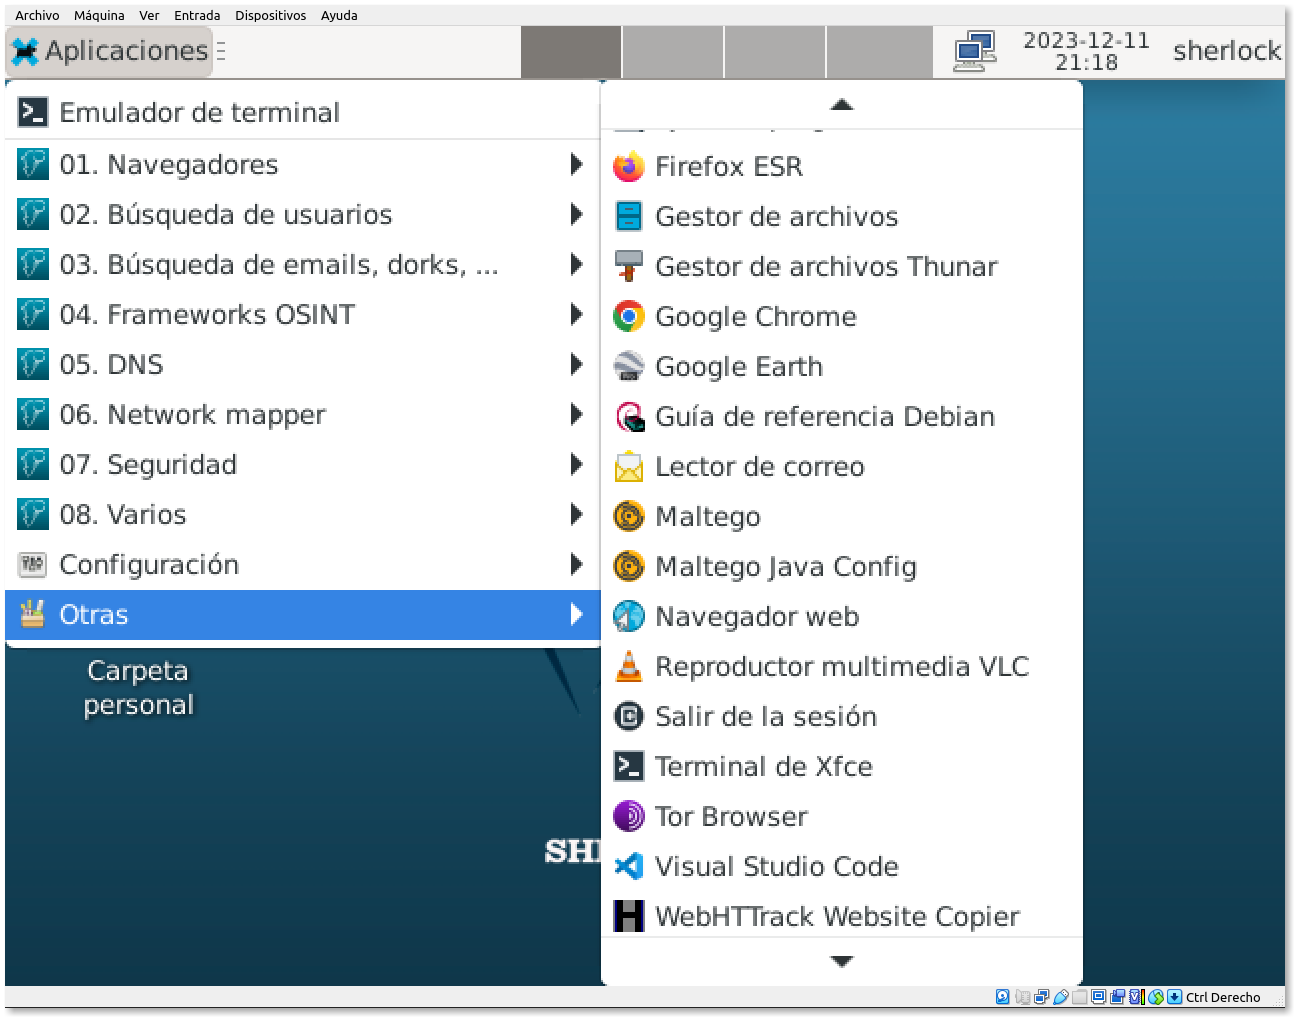Screen dimensions: 1294x1017
Task: Click the Salir de la sesión icon
Action: (x=628, y=716)
